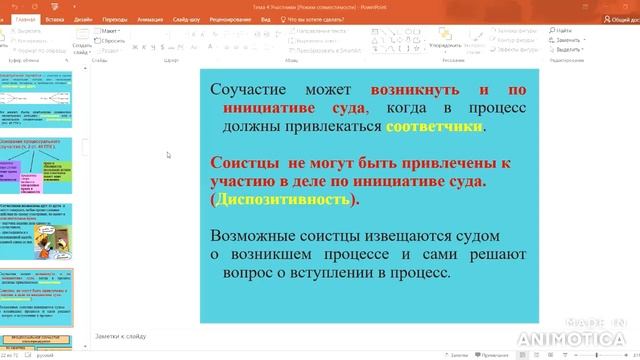Start slideshow from status bar icon

pyautogui.click(x=565, y=355)
